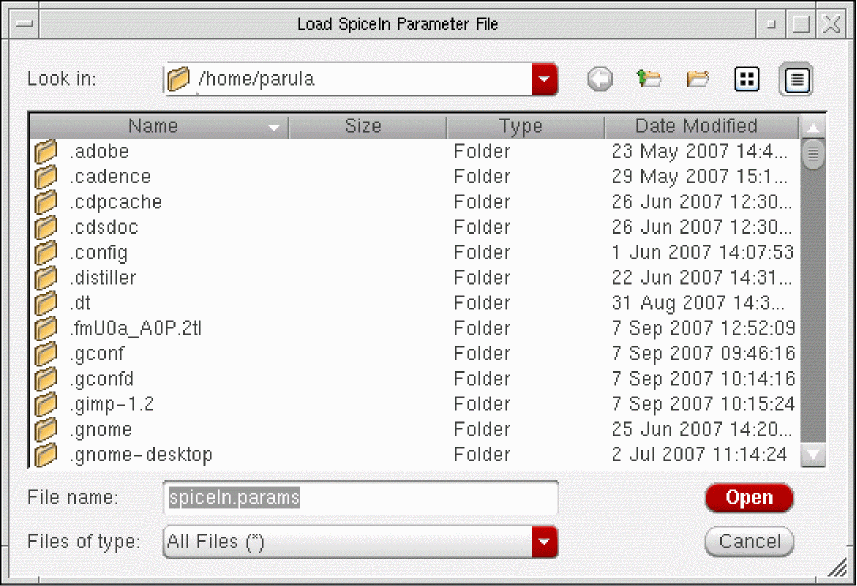
Task: Click the Open button
Action: [x=749, y=497]
